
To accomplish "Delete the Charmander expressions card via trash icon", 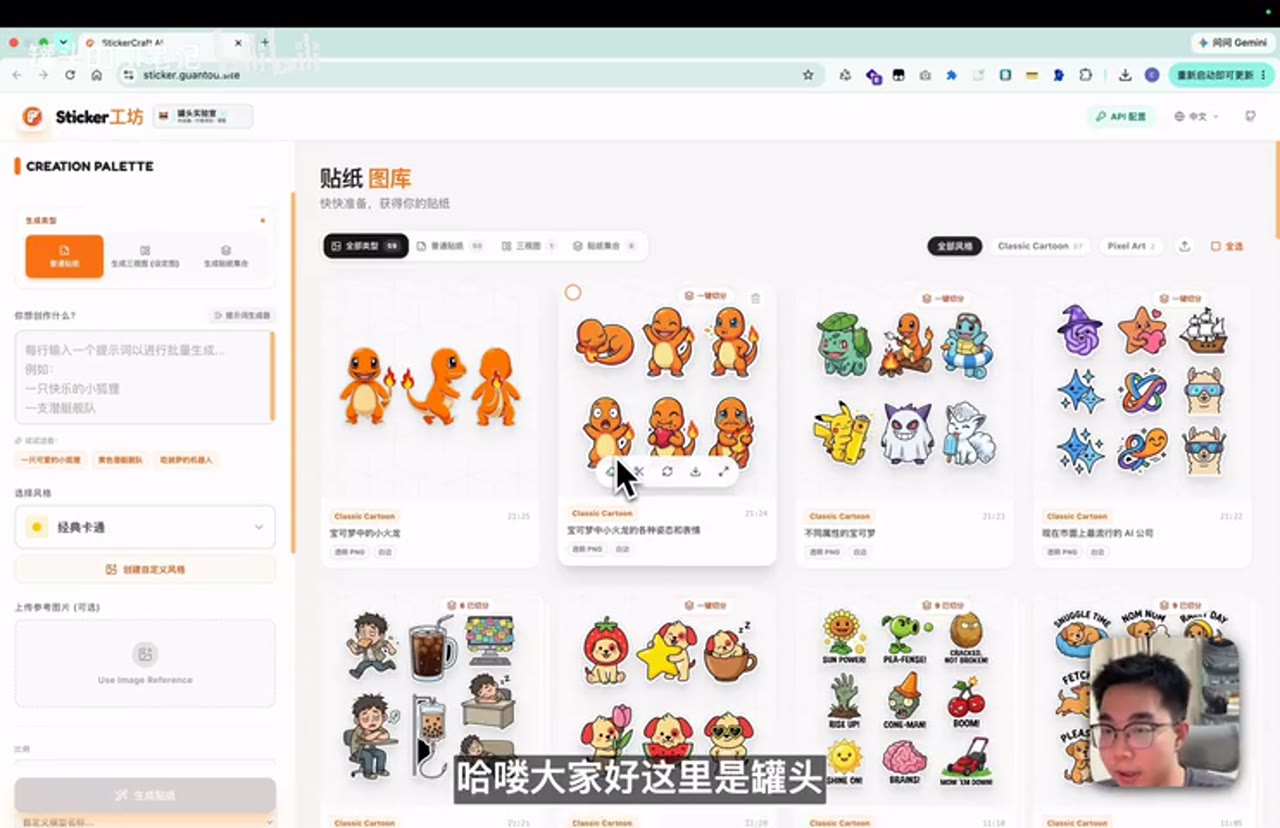I will (756, 298).
